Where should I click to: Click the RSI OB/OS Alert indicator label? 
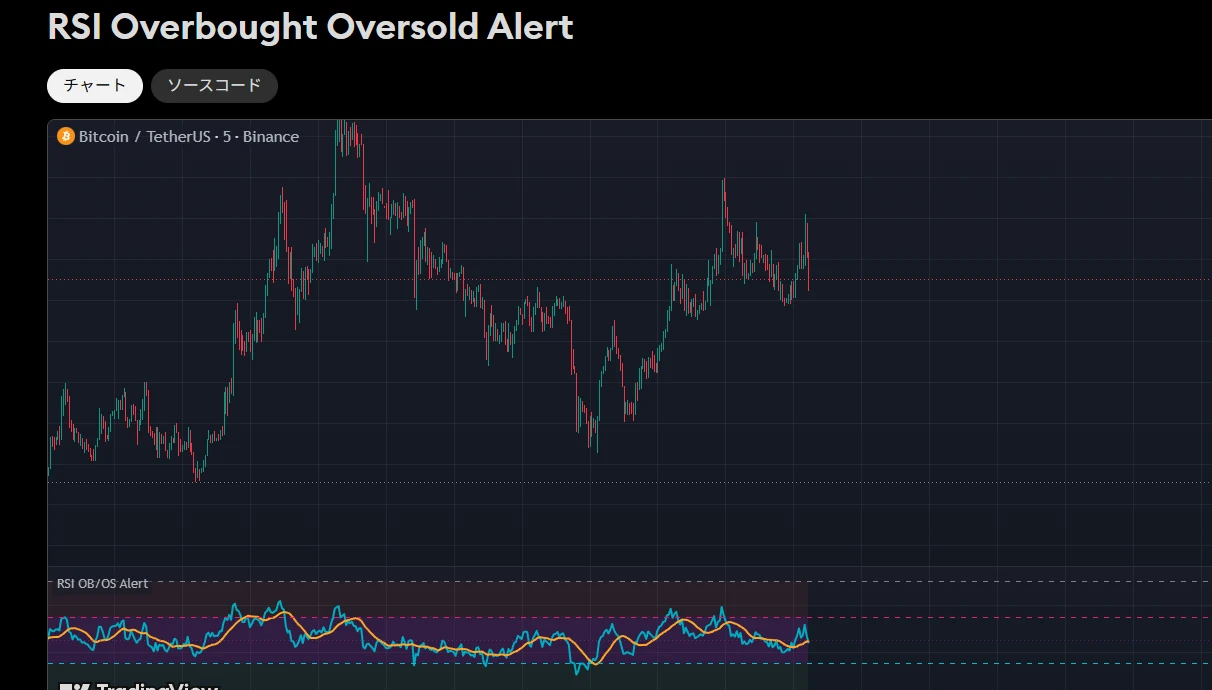point(102,583)
